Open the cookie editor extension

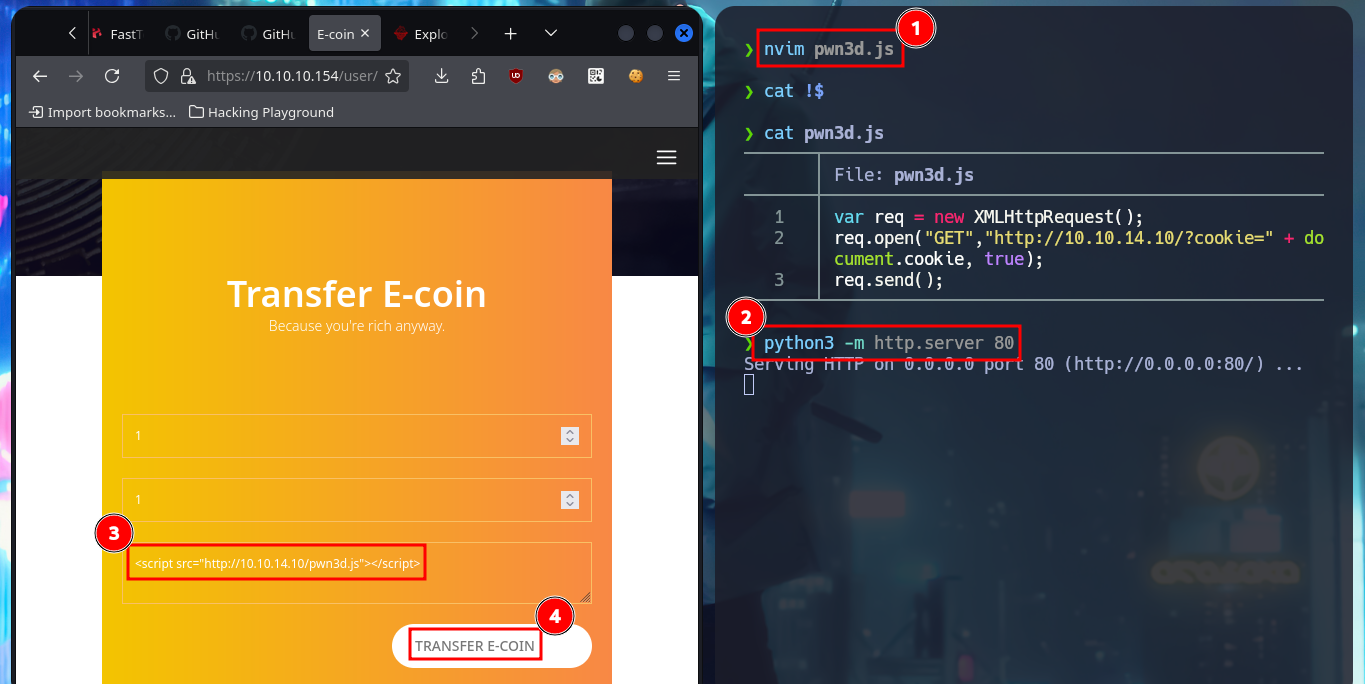[x=635, y=76]
